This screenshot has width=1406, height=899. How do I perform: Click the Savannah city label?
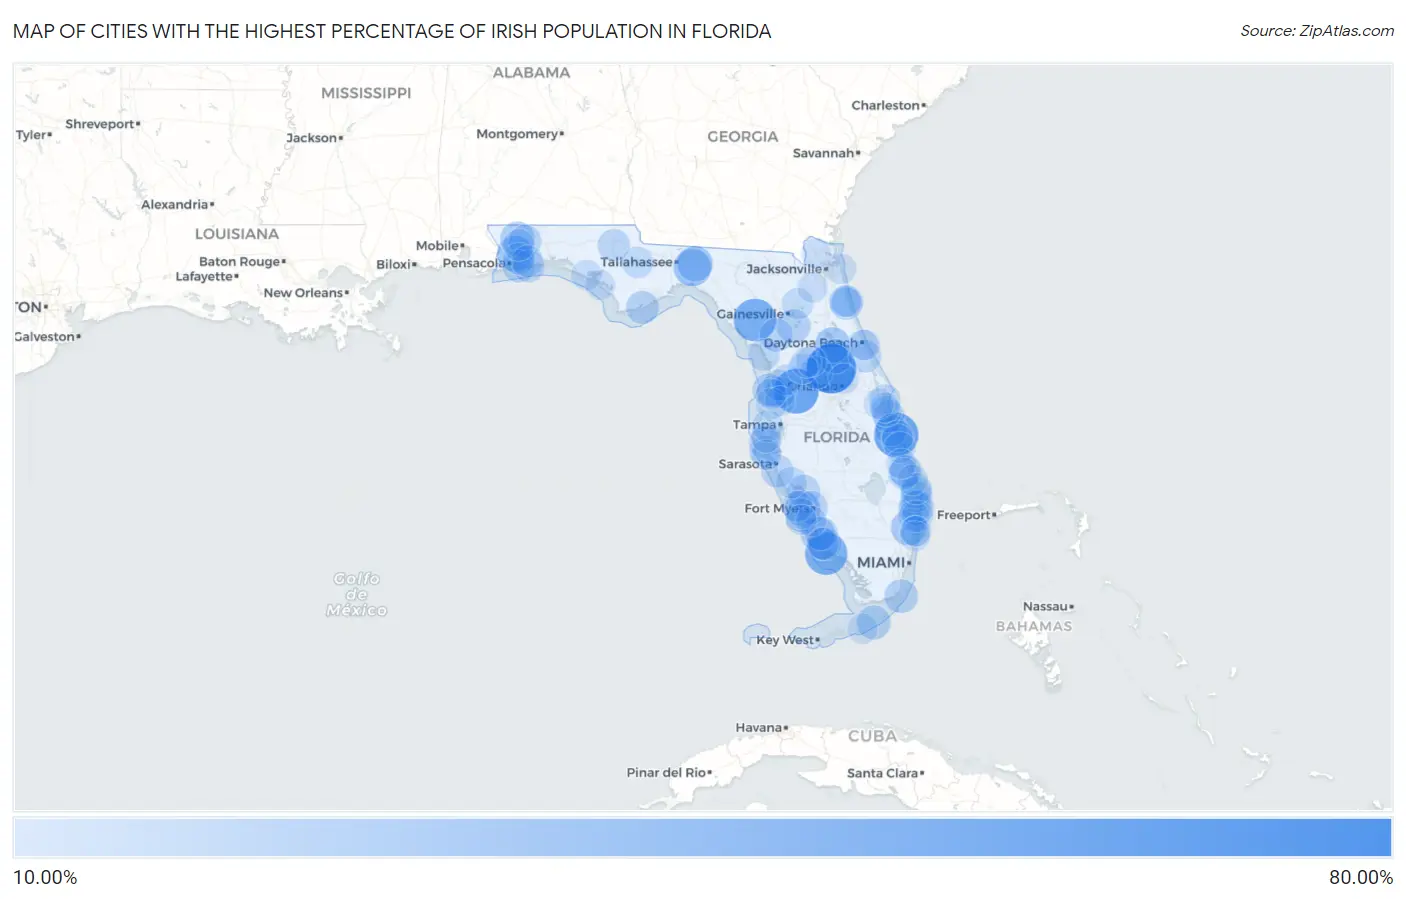pyautogui.click(x=823, y=153)
